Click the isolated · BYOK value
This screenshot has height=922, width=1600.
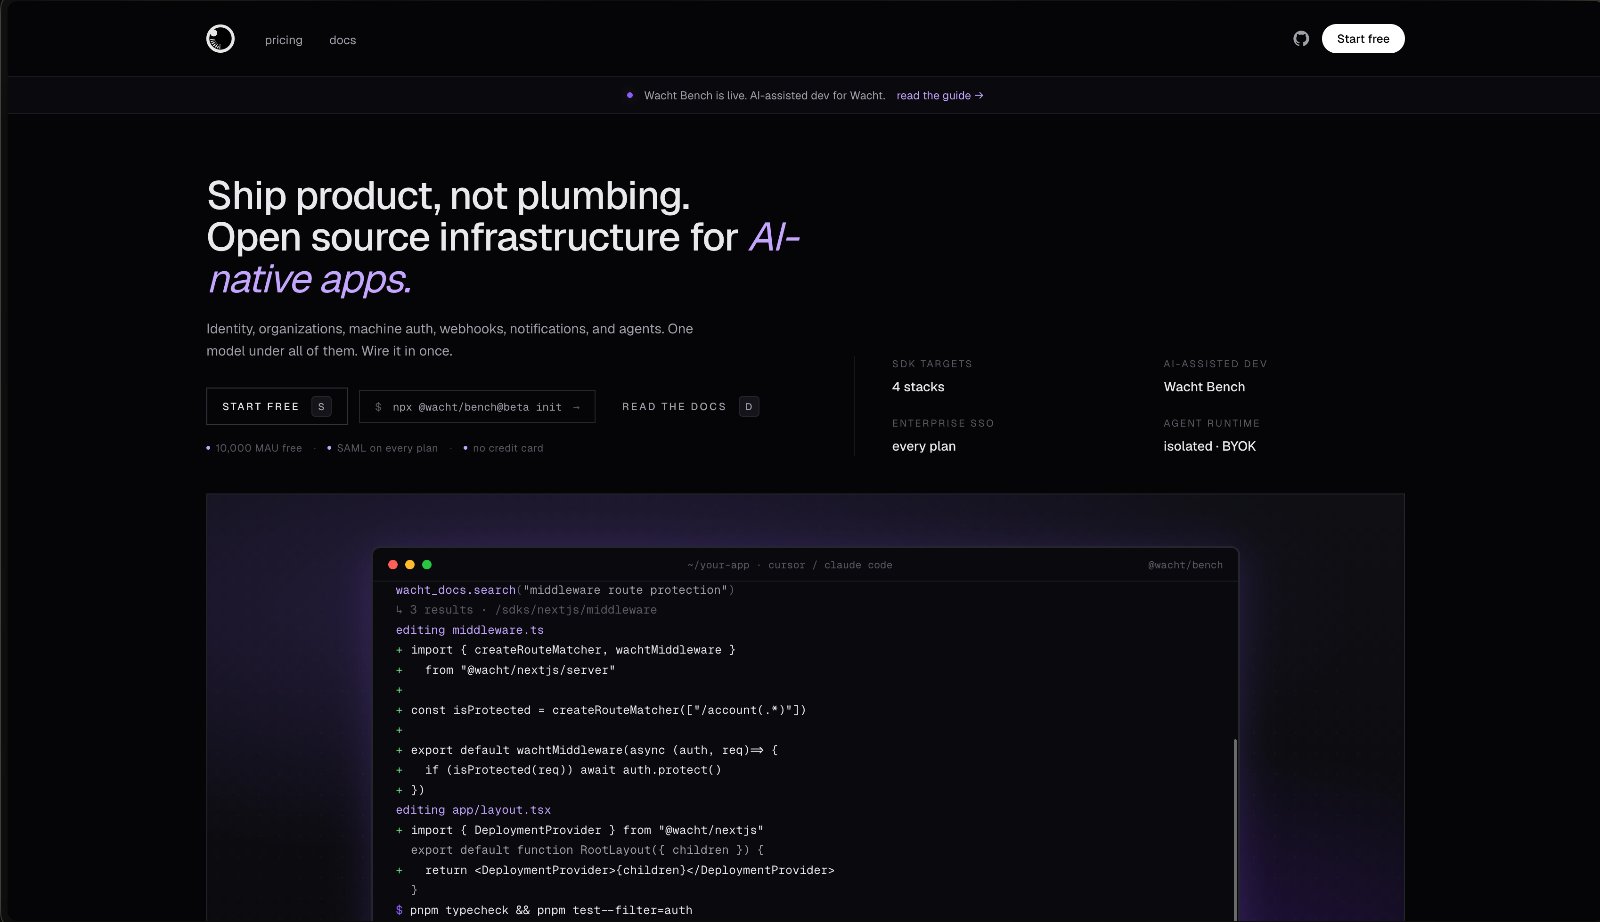click(x=1210, y=446)
